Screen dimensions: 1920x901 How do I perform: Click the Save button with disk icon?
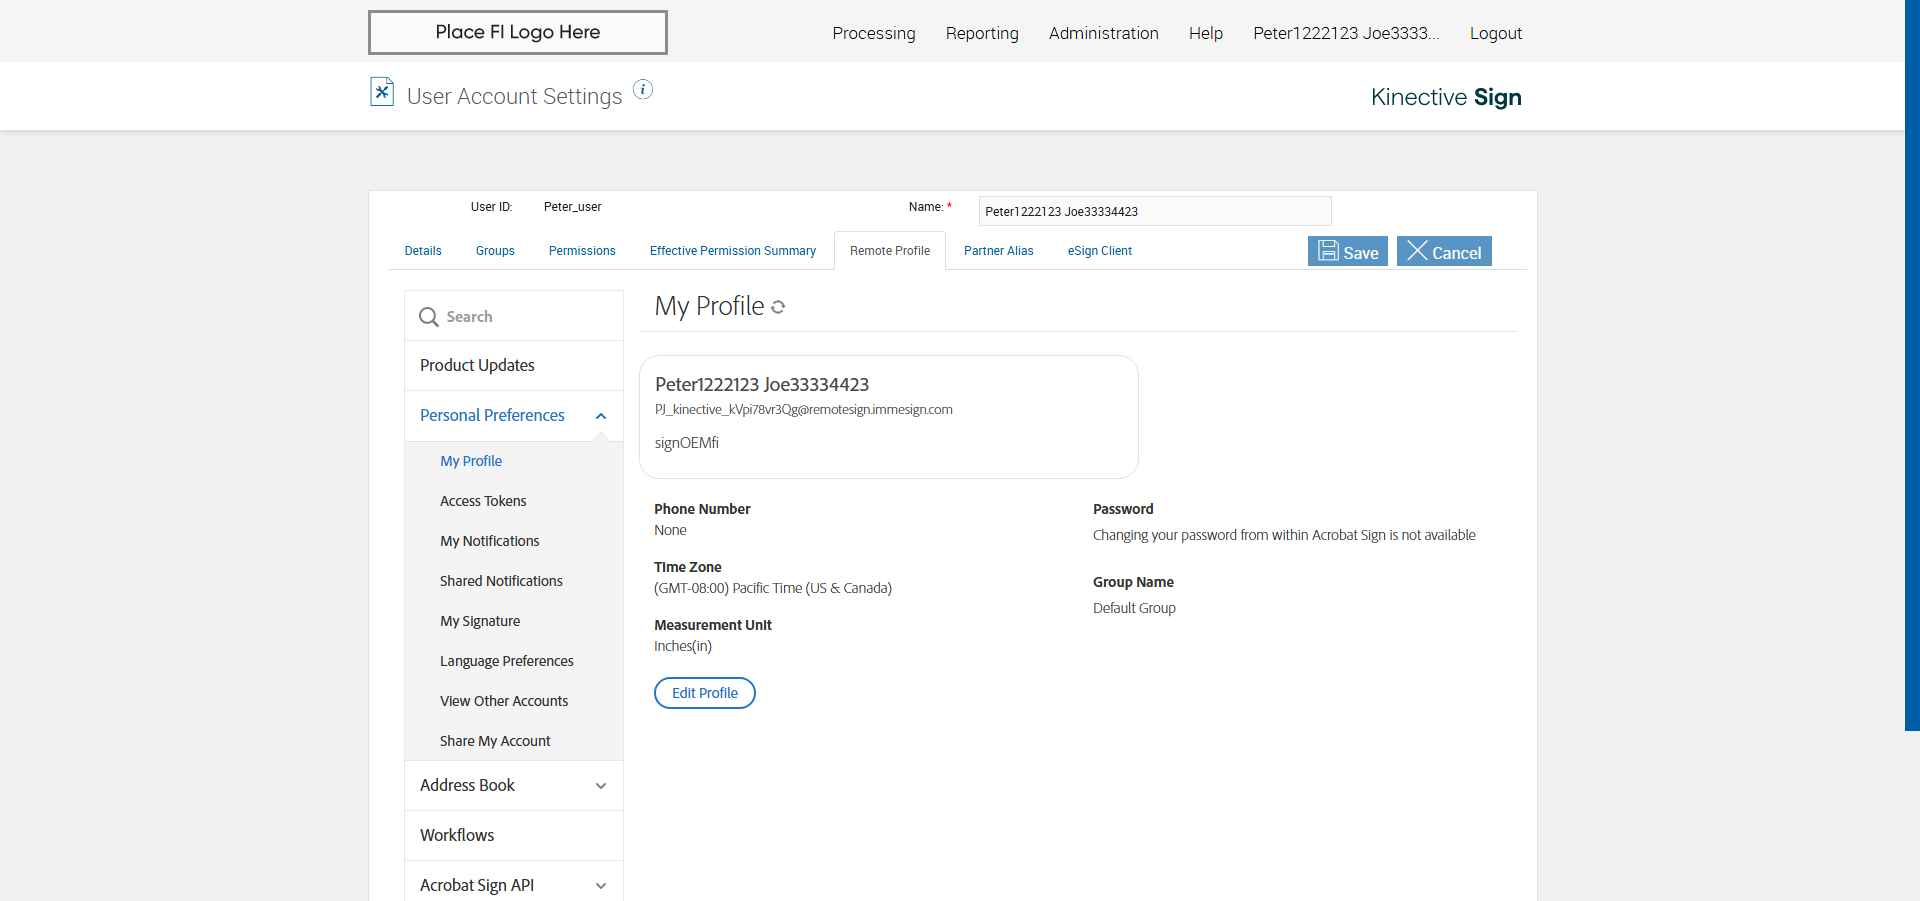1347,252
